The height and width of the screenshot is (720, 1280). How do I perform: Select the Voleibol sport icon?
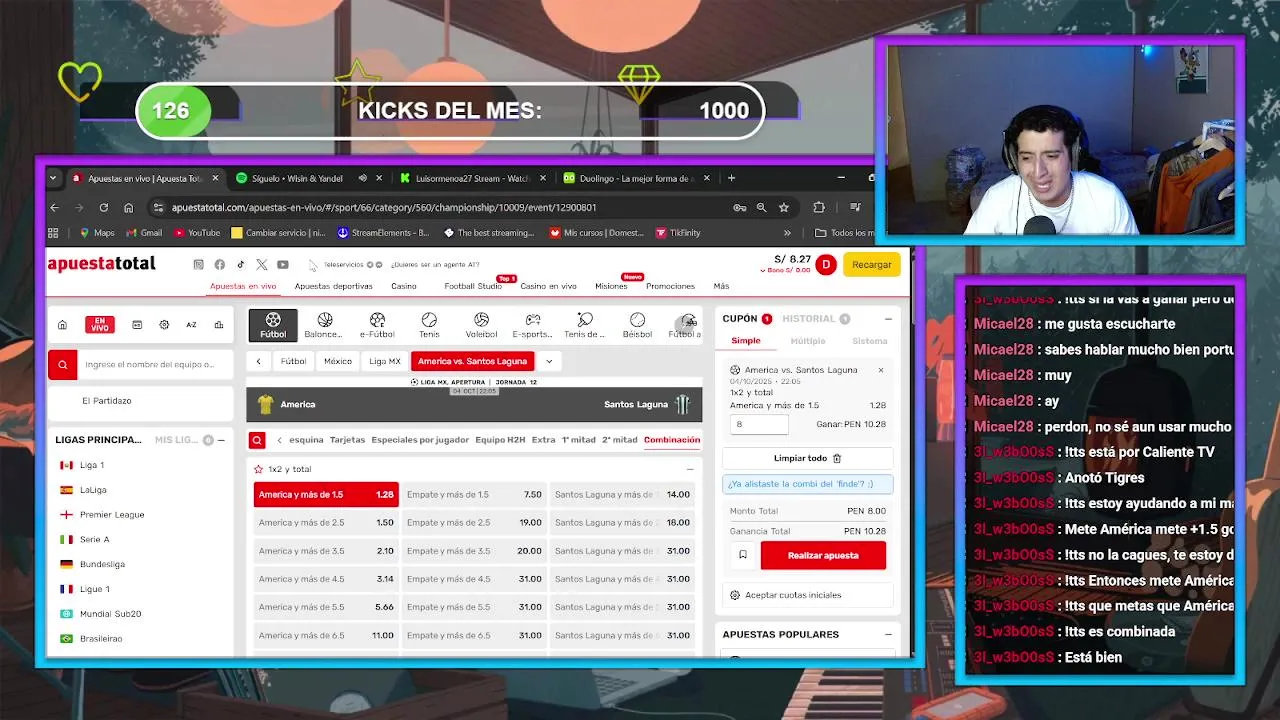coord(481,325)
